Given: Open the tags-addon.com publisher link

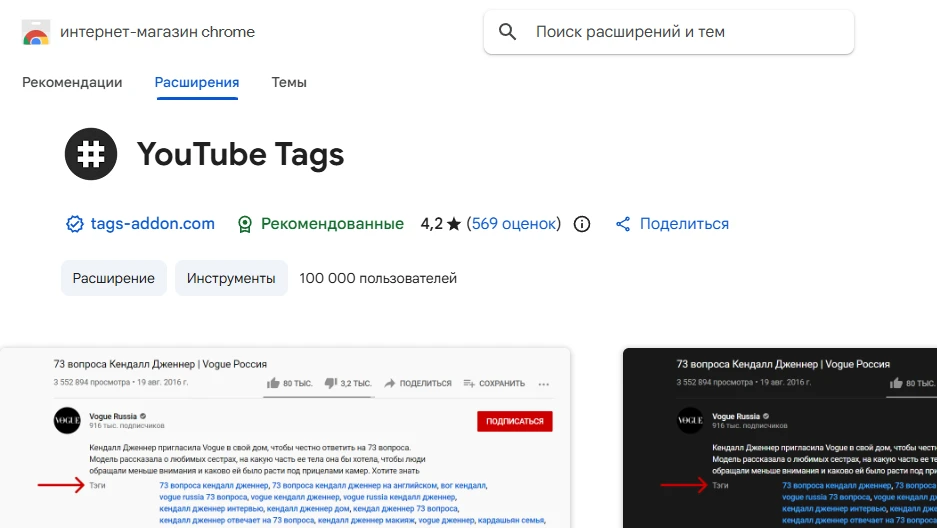Looking at the screenshot, I should click(x=152, y=224).
